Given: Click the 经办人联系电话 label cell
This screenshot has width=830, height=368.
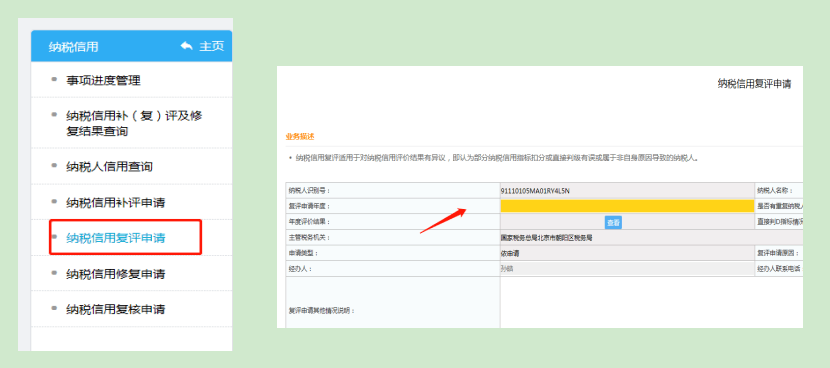Looking at the screenshot, I should [x=779, y=269].
